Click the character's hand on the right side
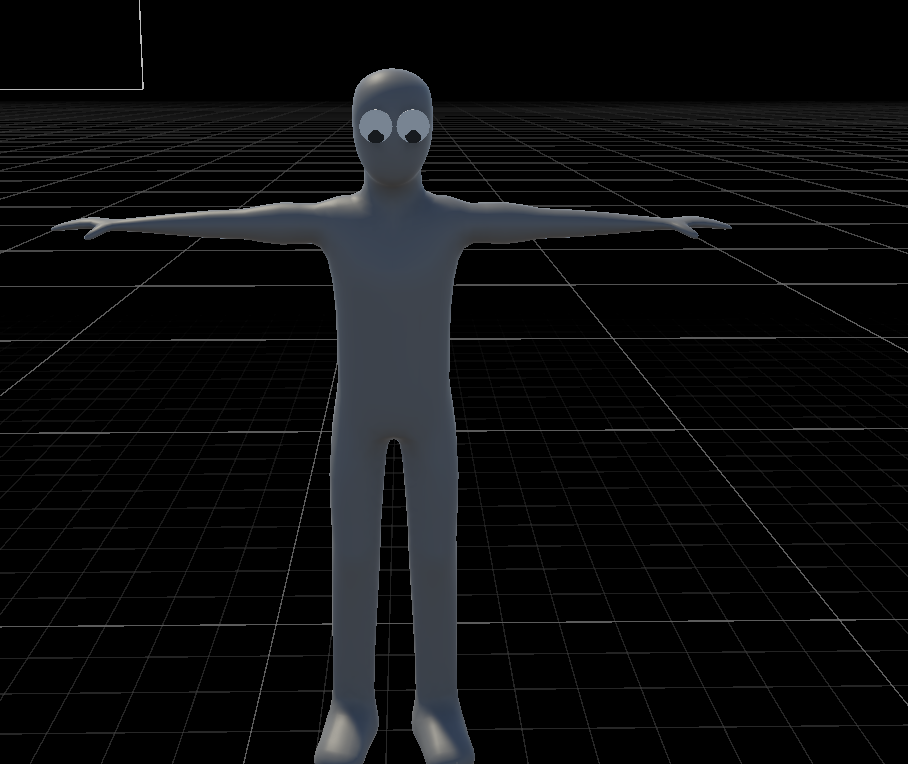Viewport: 908px width, 764px height. [702, 225]
